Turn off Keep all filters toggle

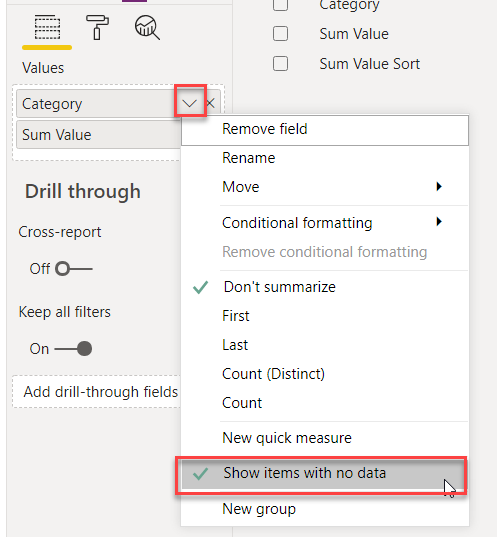[x=73, y=349]
